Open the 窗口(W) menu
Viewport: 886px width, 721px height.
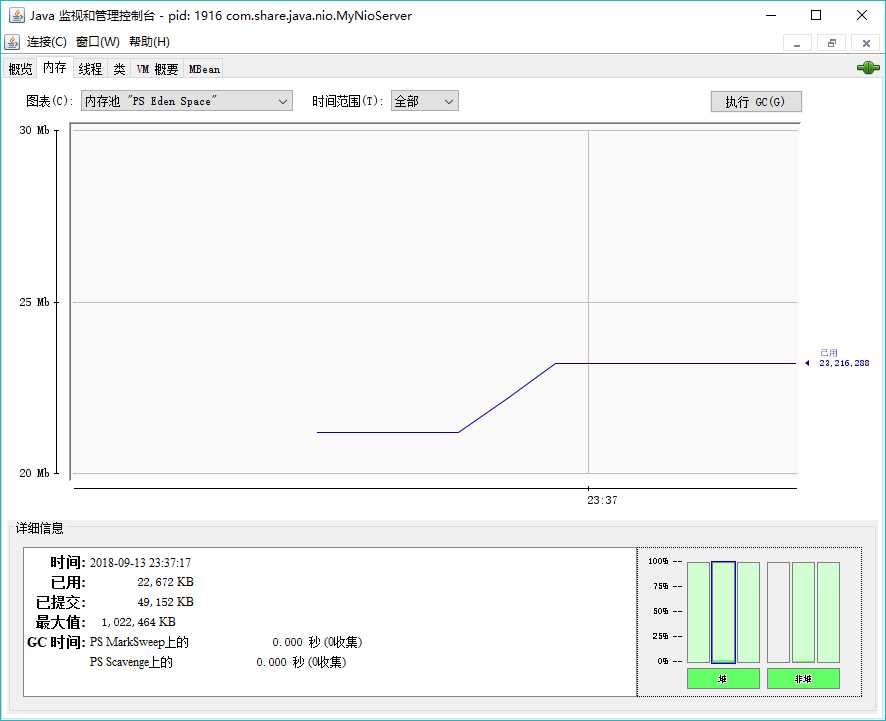(98, 42)
